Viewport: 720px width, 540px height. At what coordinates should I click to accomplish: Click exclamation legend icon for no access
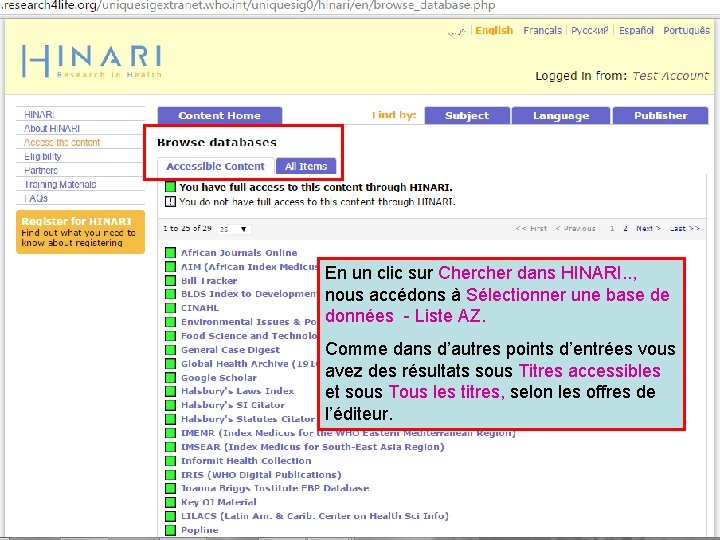pyautogui.click(x=170, y=202)
